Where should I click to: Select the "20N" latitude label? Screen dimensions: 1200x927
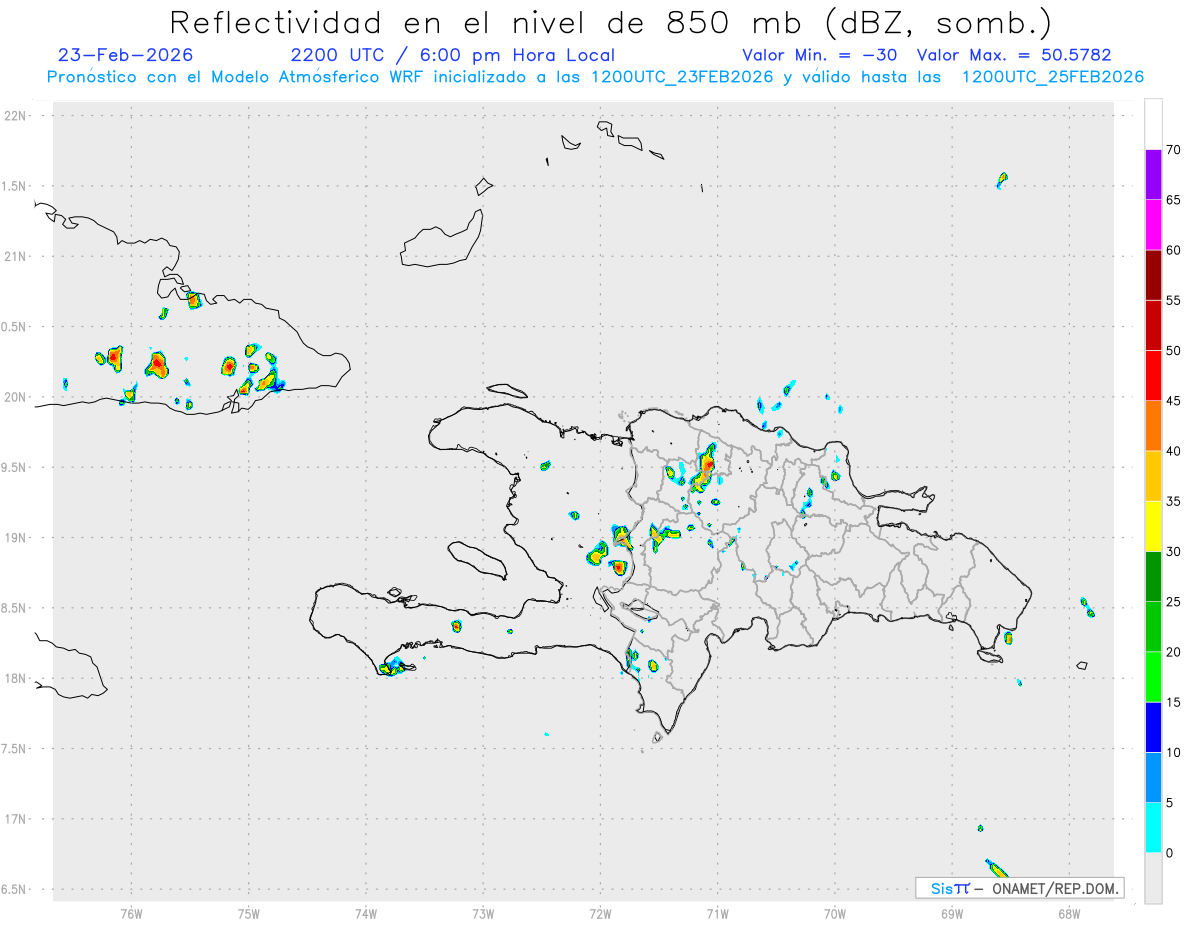[15, 397]
